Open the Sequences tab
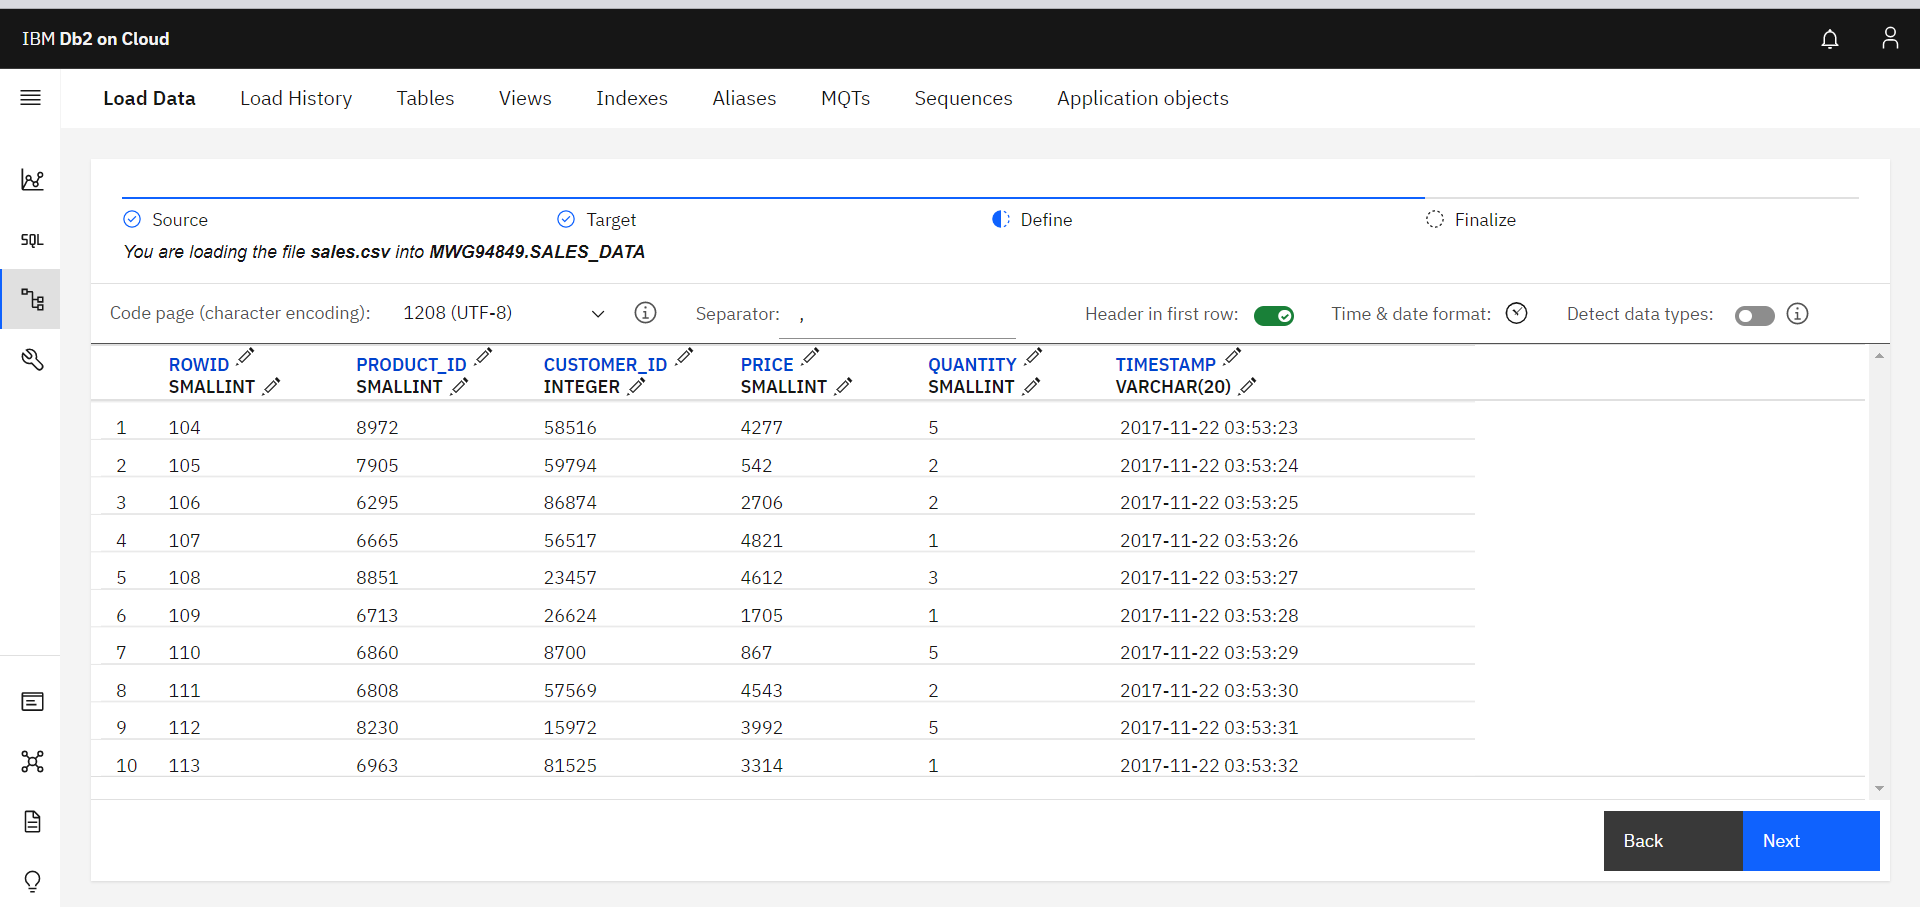1920x907 pixels. (x=963, y=98)
